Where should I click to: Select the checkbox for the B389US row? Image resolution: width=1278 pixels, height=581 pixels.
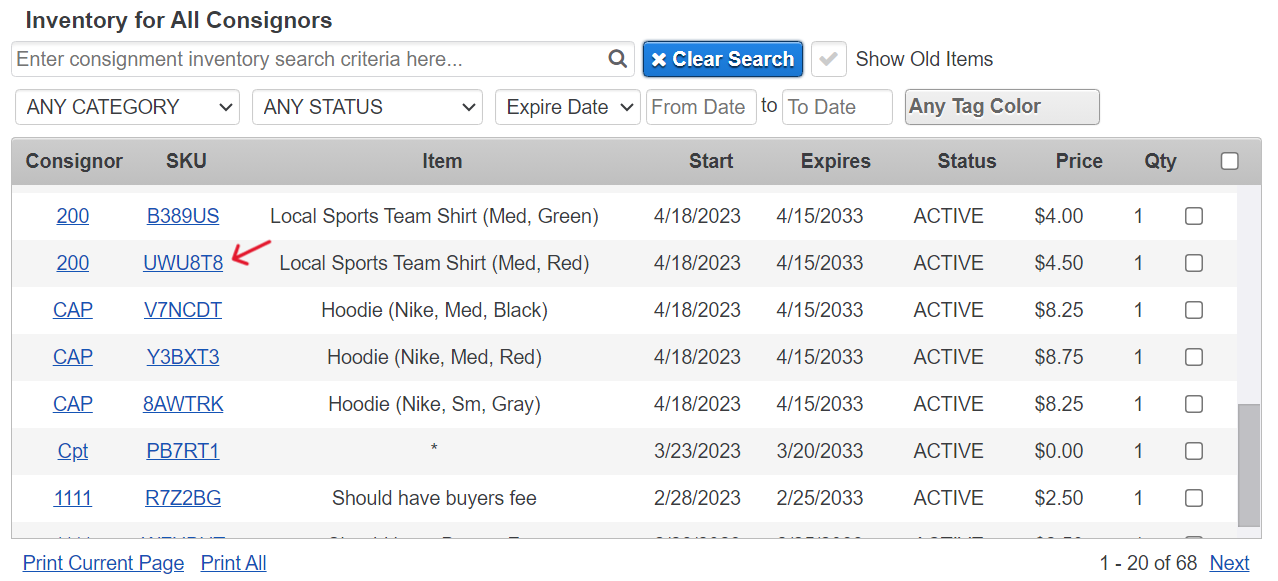pos(1193,216)
